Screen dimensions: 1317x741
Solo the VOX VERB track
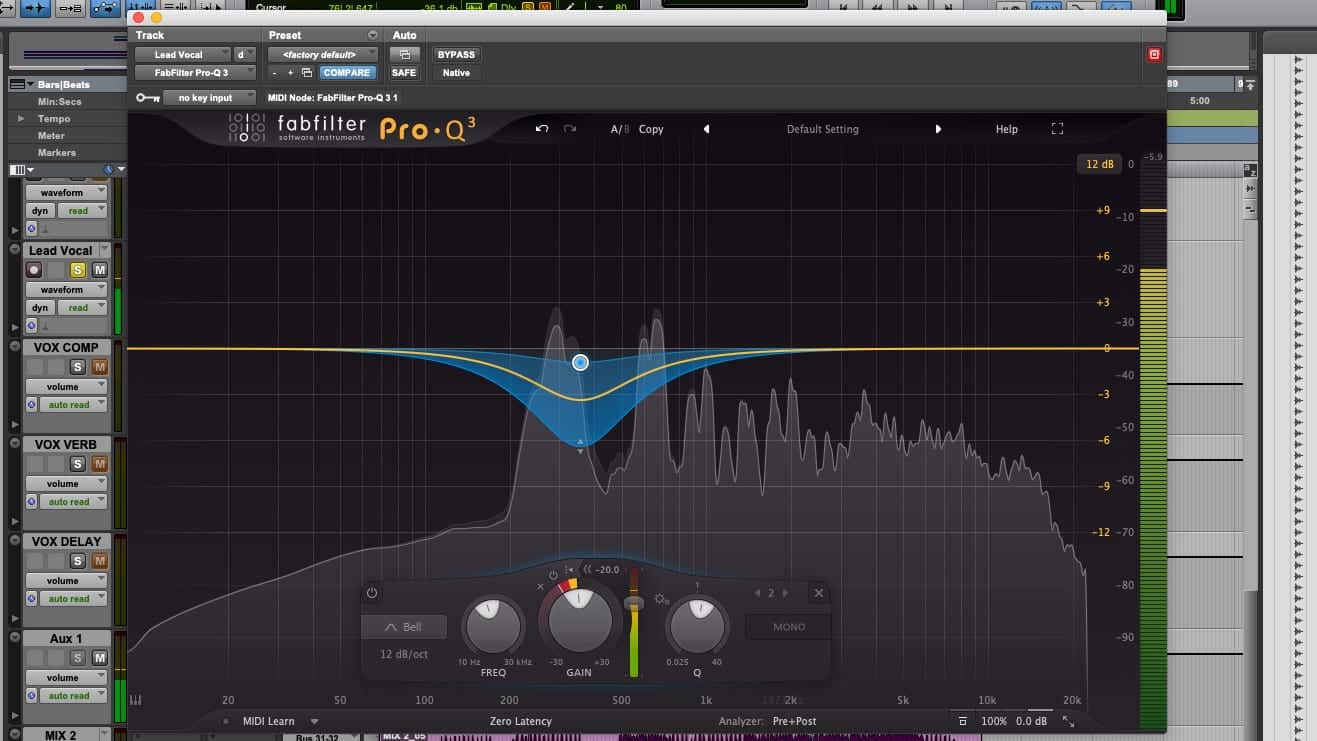(x=78, y=464)
